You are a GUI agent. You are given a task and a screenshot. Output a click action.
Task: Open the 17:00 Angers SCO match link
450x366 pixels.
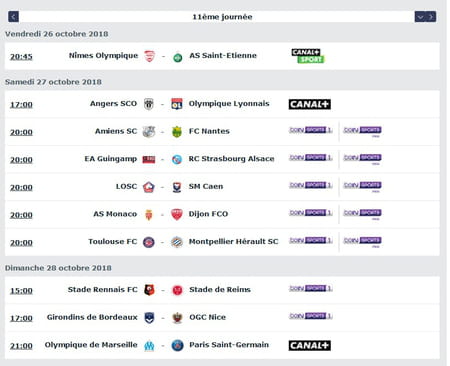(x=21, y=104)
